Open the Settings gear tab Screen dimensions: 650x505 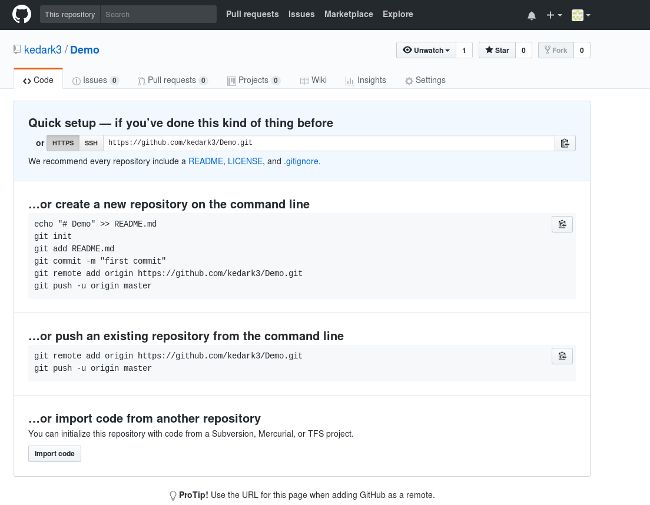[x=425, y=80]
